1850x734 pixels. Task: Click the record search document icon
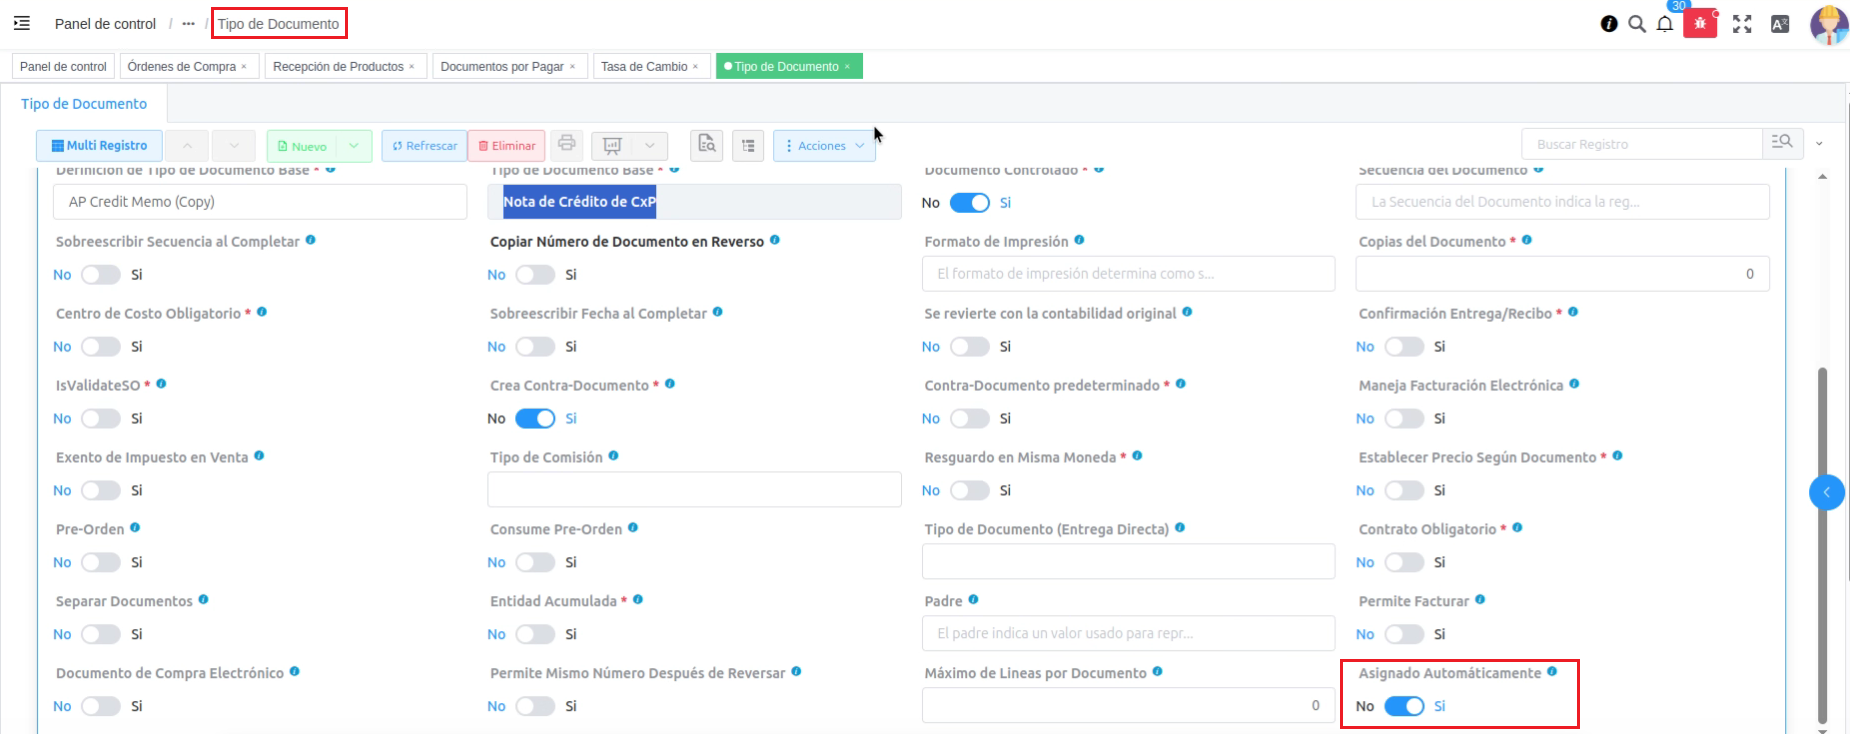(707, 145)
